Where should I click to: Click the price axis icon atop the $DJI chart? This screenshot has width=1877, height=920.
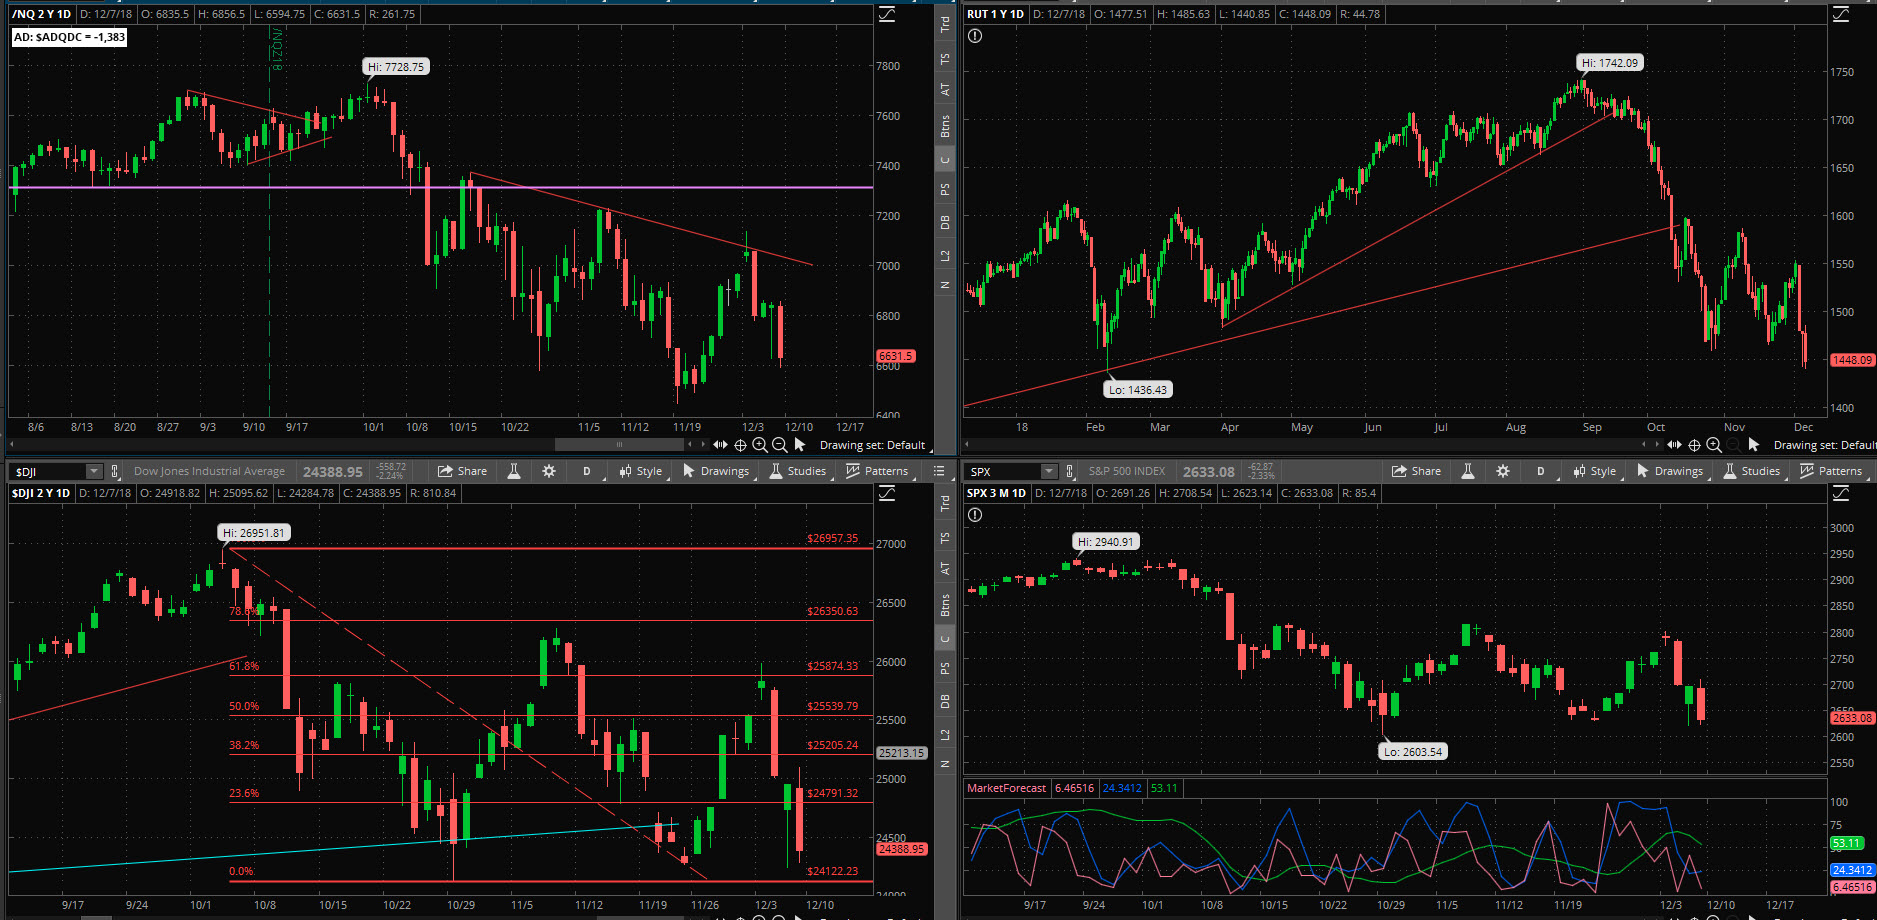click(x=887, y=493)
